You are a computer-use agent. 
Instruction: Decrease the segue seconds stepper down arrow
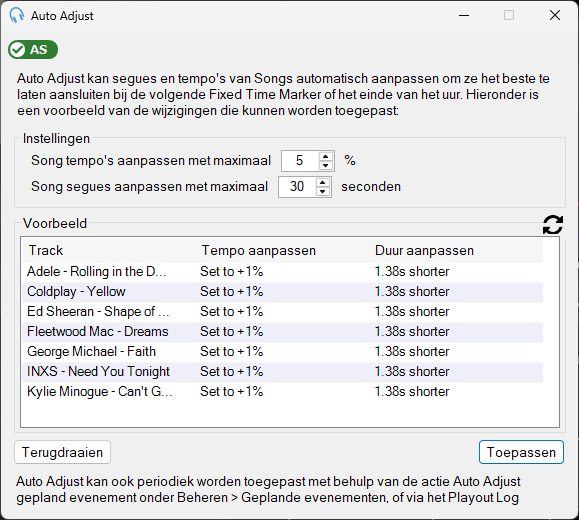(x=322, y=192)
